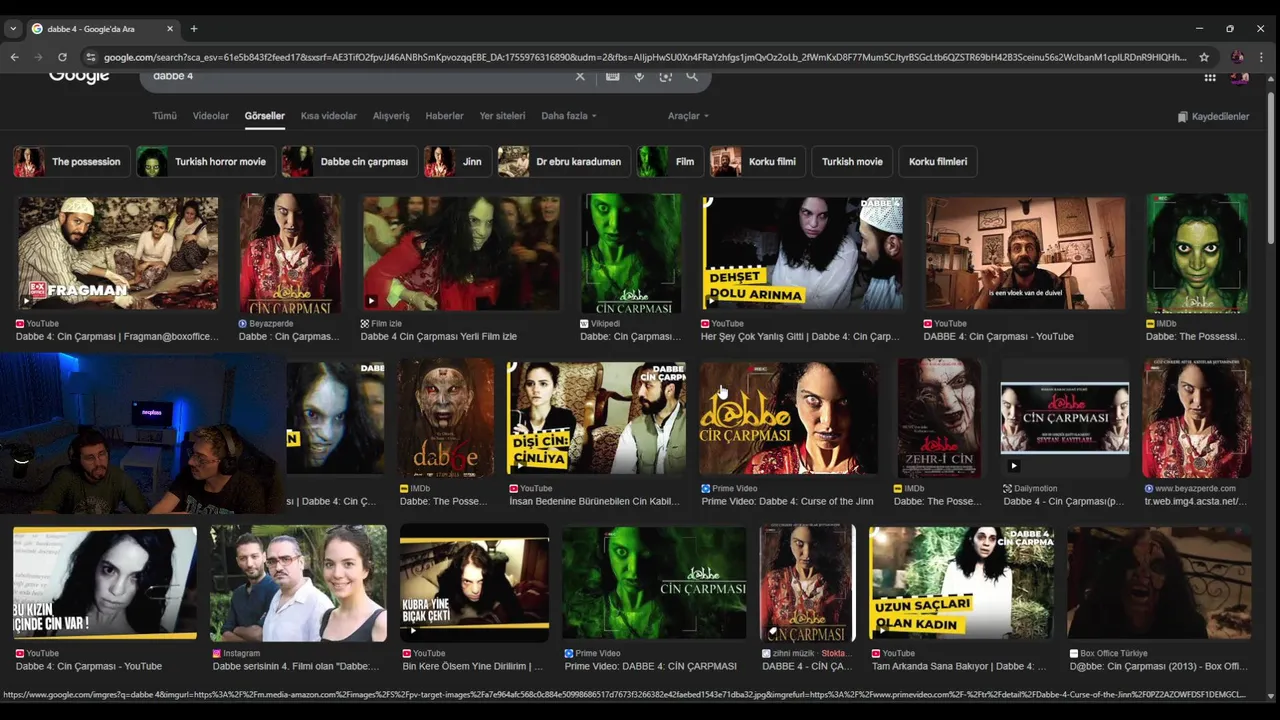The image size is (1280, 720).
Task: Open the Google account avatar
Action: (1240, 76)
